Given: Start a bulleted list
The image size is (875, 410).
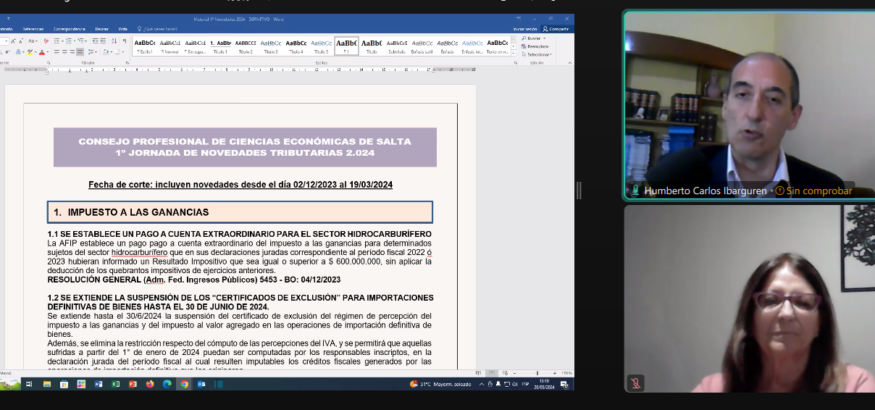Looking at the screenshot, I should point(56,41).
